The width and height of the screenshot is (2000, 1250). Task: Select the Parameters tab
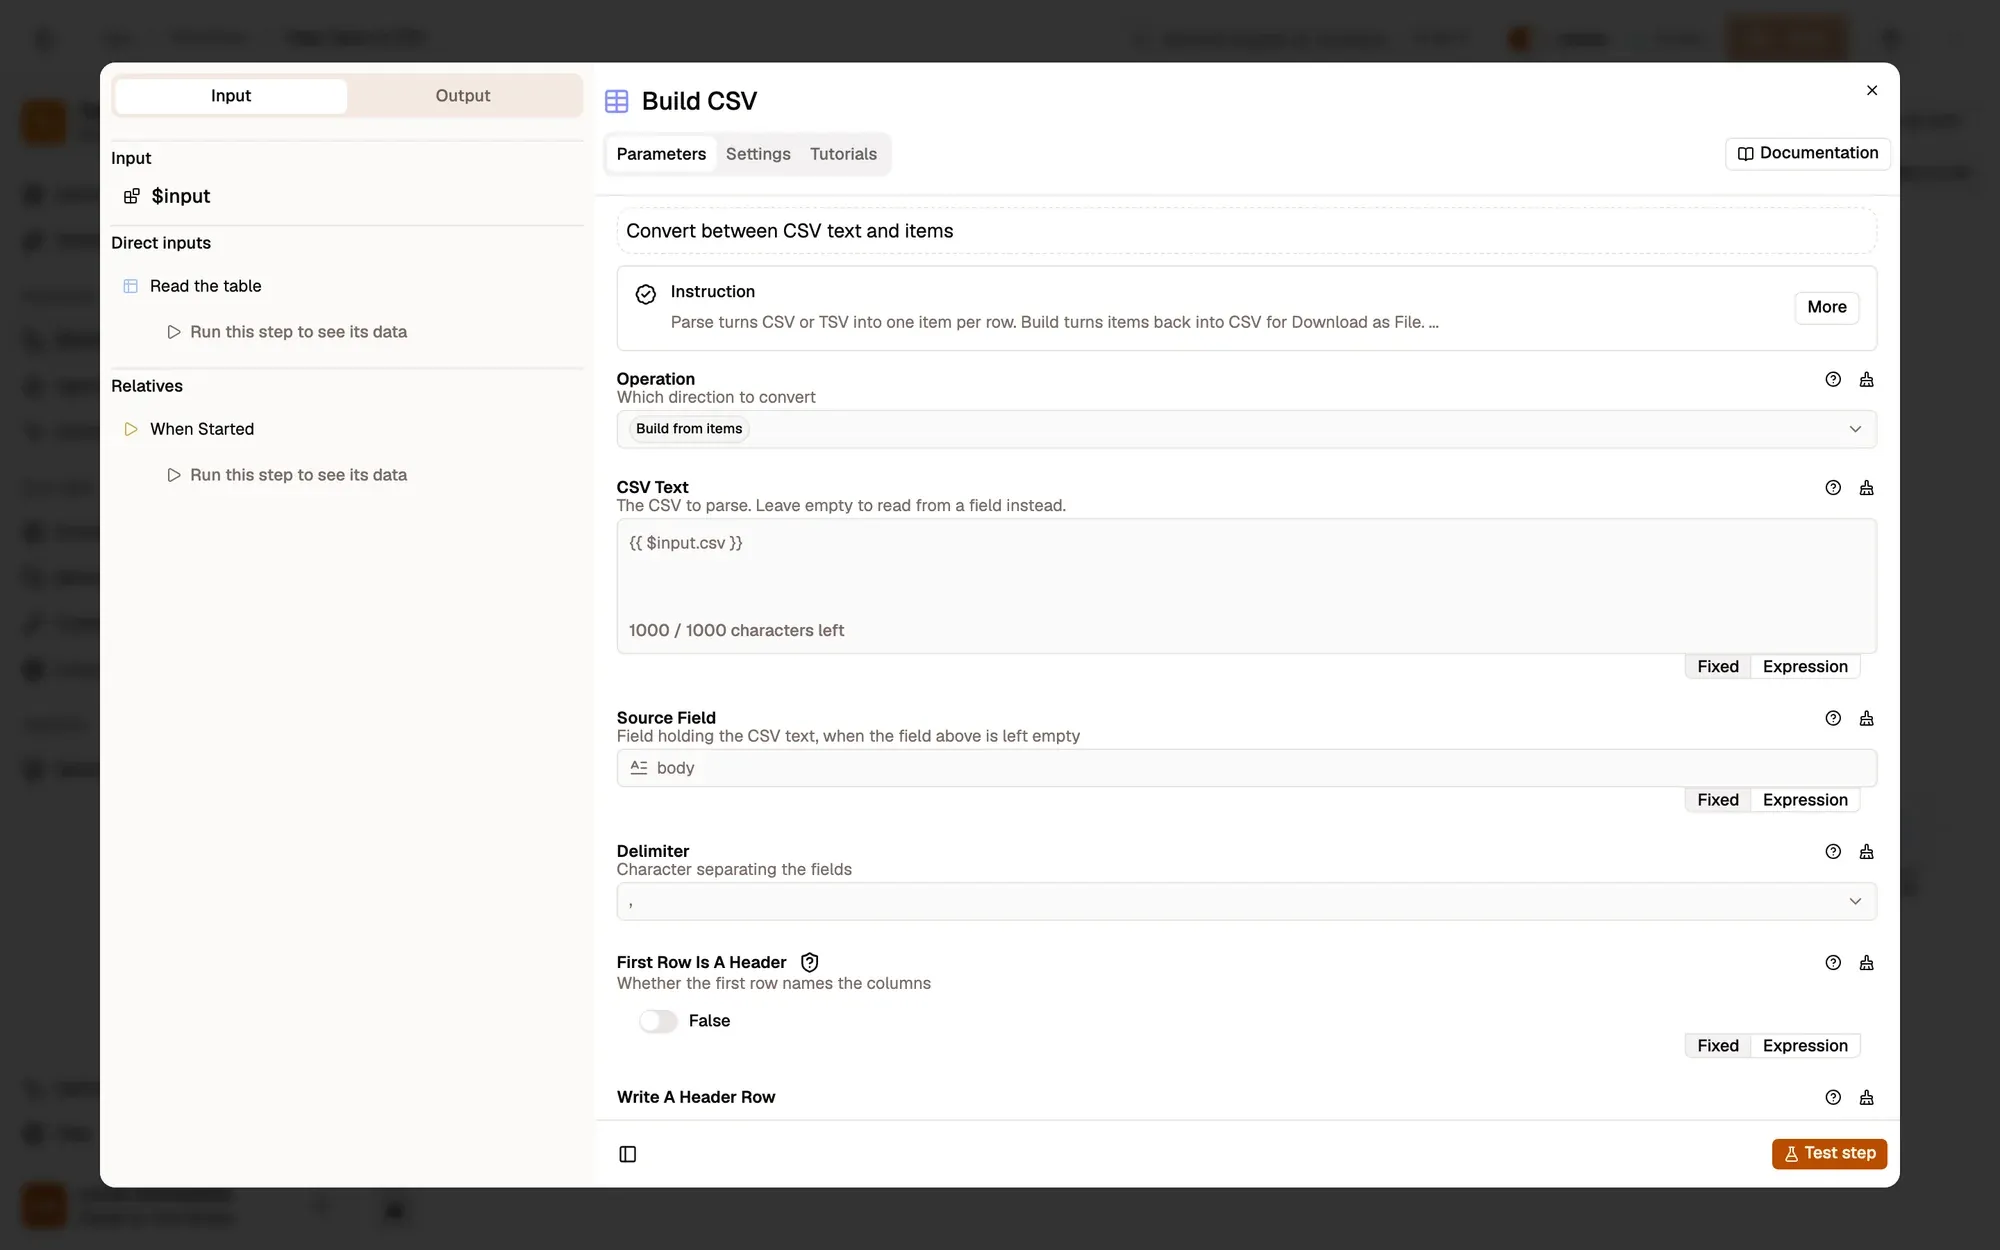[x=661, y=154]
